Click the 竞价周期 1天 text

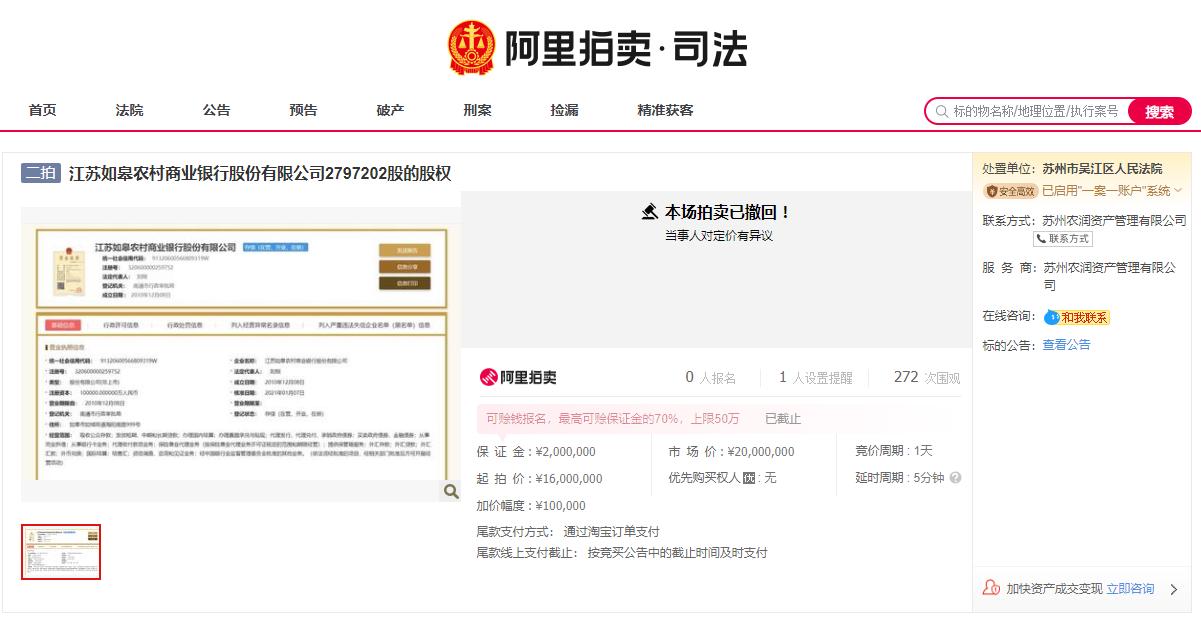point(894,451)
